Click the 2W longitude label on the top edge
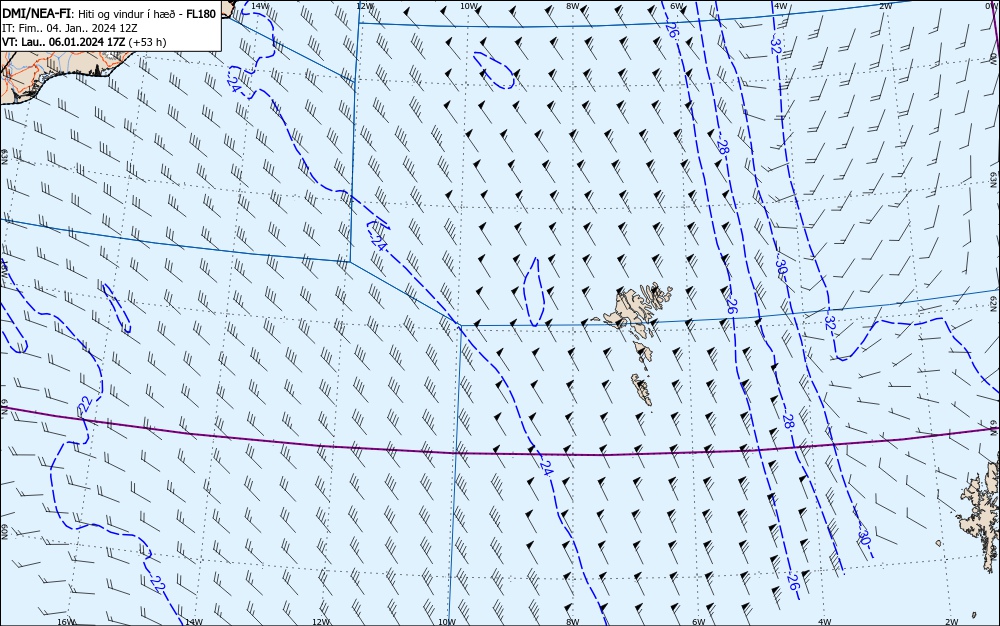Image resolution: width=1000 pixels, height=626 pixels. (885, 6)
